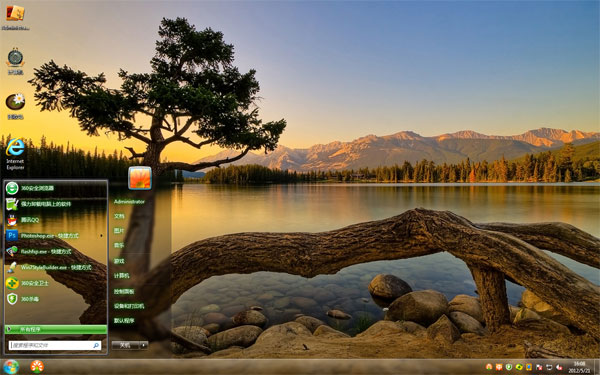Click the yellow-blue square tray icon
The height and width of the screenshot is (375, 600).
point(529,367)
